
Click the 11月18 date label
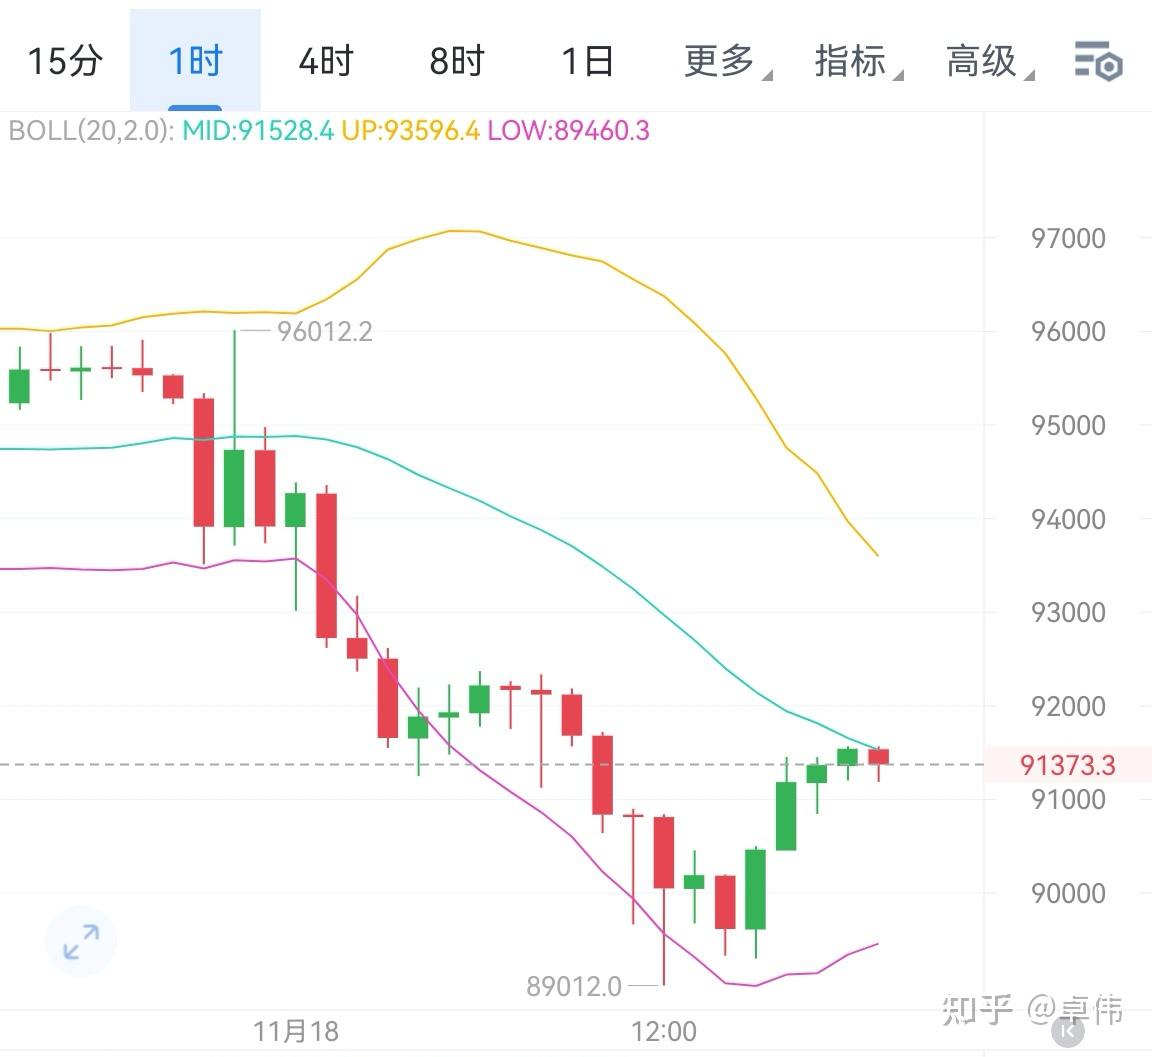(x=295, y=1030)
